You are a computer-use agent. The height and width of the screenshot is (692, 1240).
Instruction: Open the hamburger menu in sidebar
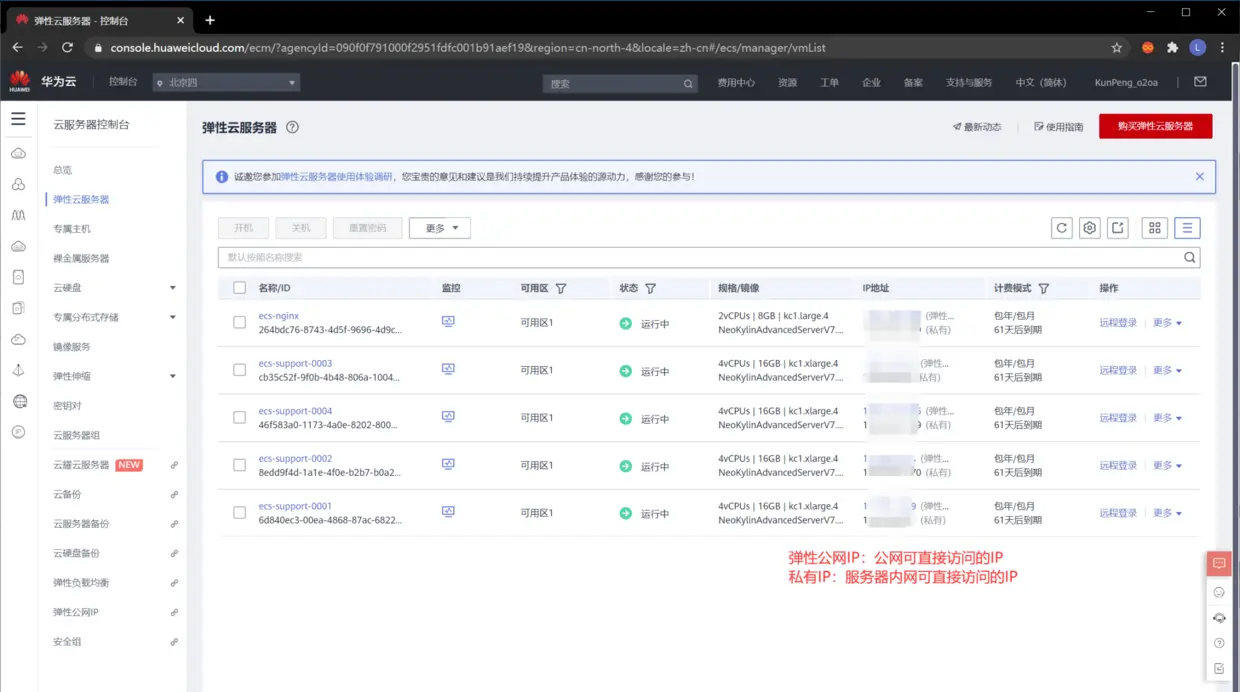pos(18,119)
